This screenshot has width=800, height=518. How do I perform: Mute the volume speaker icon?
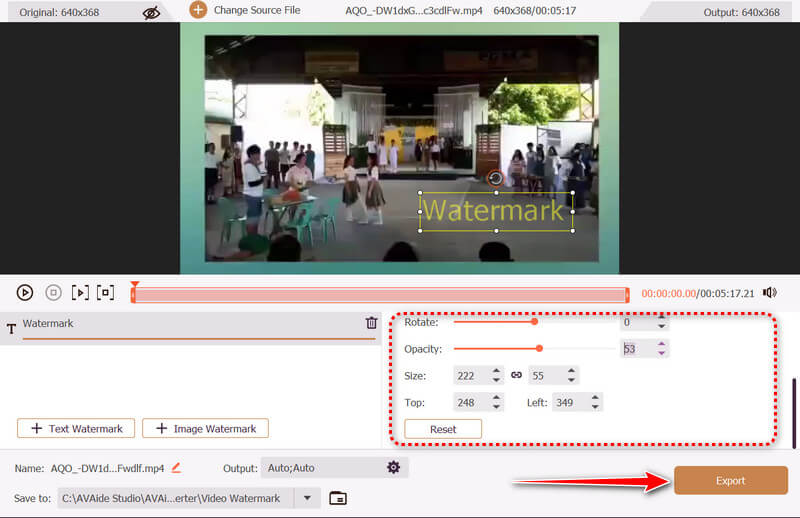[x=769, y=292]
